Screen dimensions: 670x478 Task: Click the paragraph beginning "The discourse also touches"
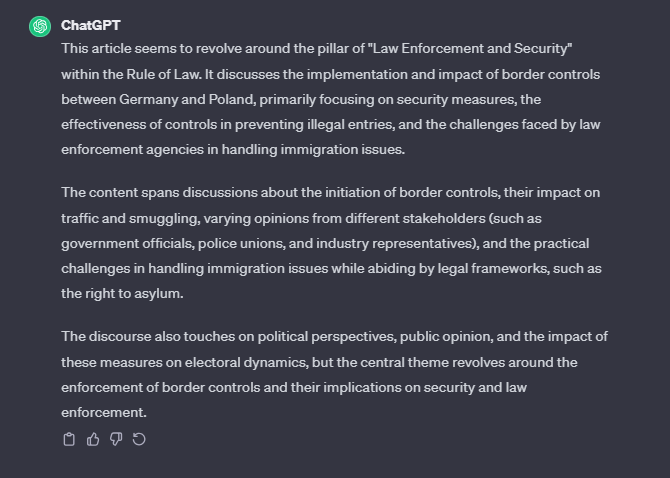coord(335,374)
